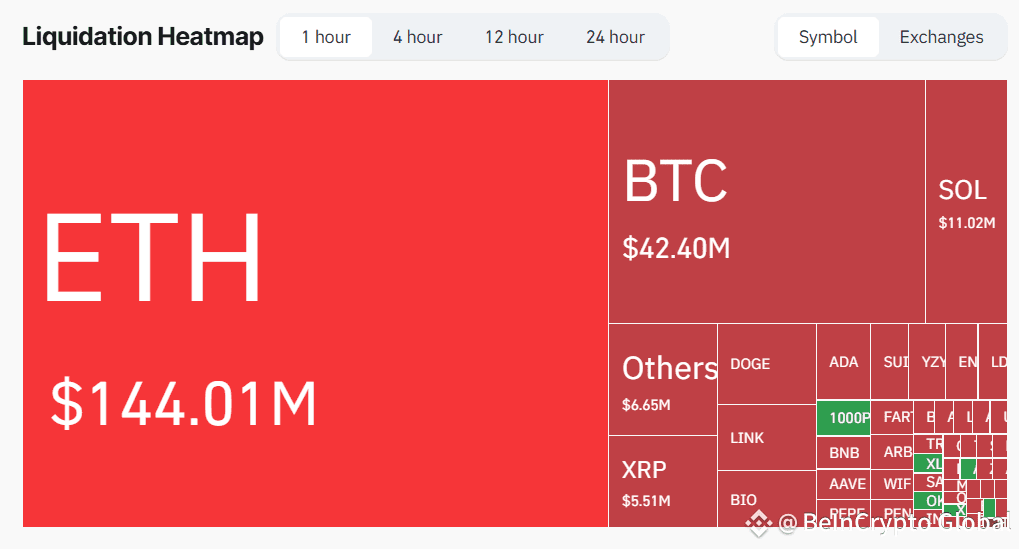Image resolution: width=1019 pixels, height=549 pixels.
Task: Select the Others $6.65M tile
Action: [663, 379]
